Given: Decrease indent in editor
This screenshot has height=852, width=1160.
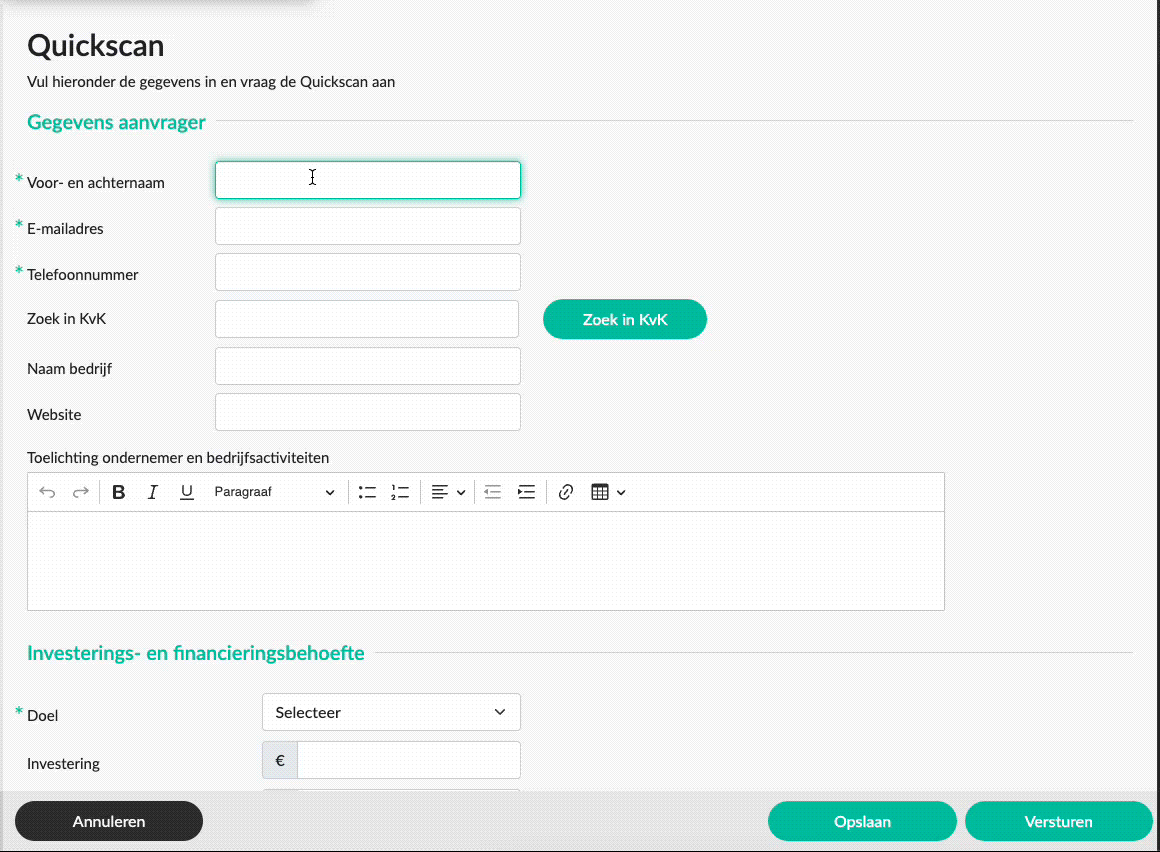Looking at the screenshot, I should click(492, 492).
